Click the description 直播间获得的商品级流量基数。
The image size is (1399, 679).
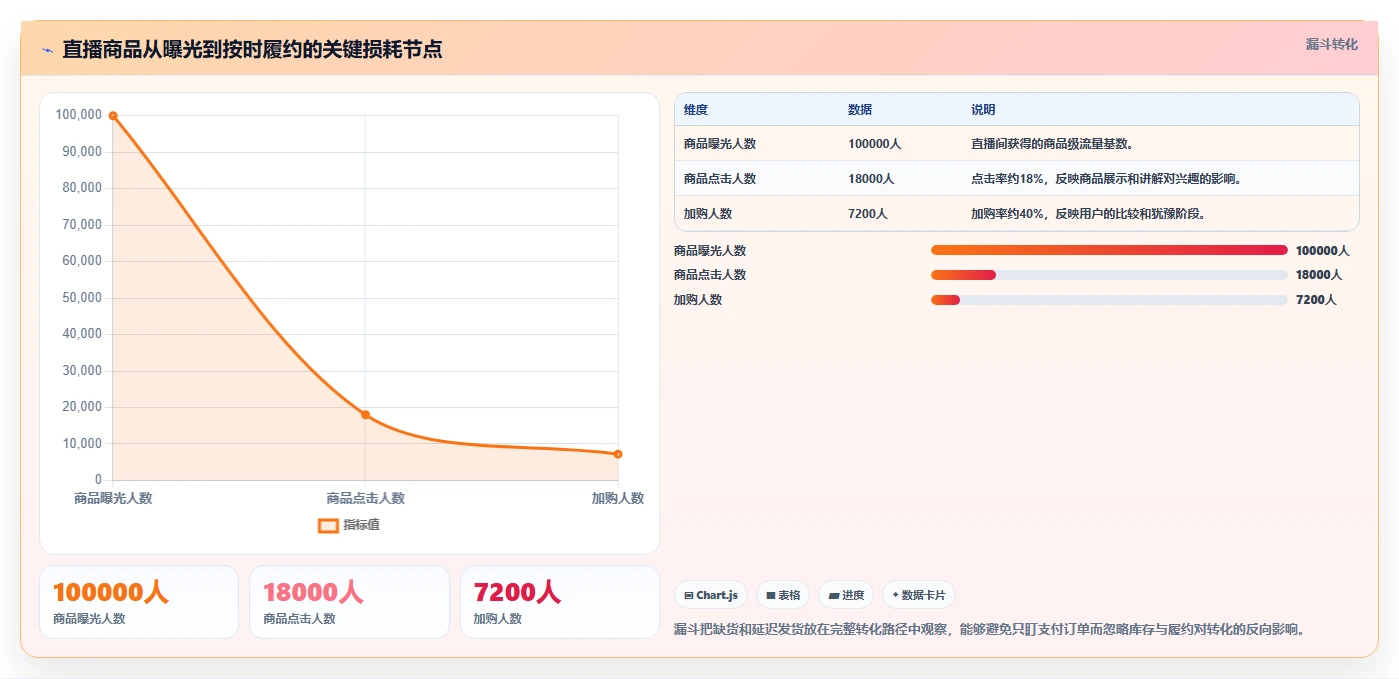coord(1052,144)
